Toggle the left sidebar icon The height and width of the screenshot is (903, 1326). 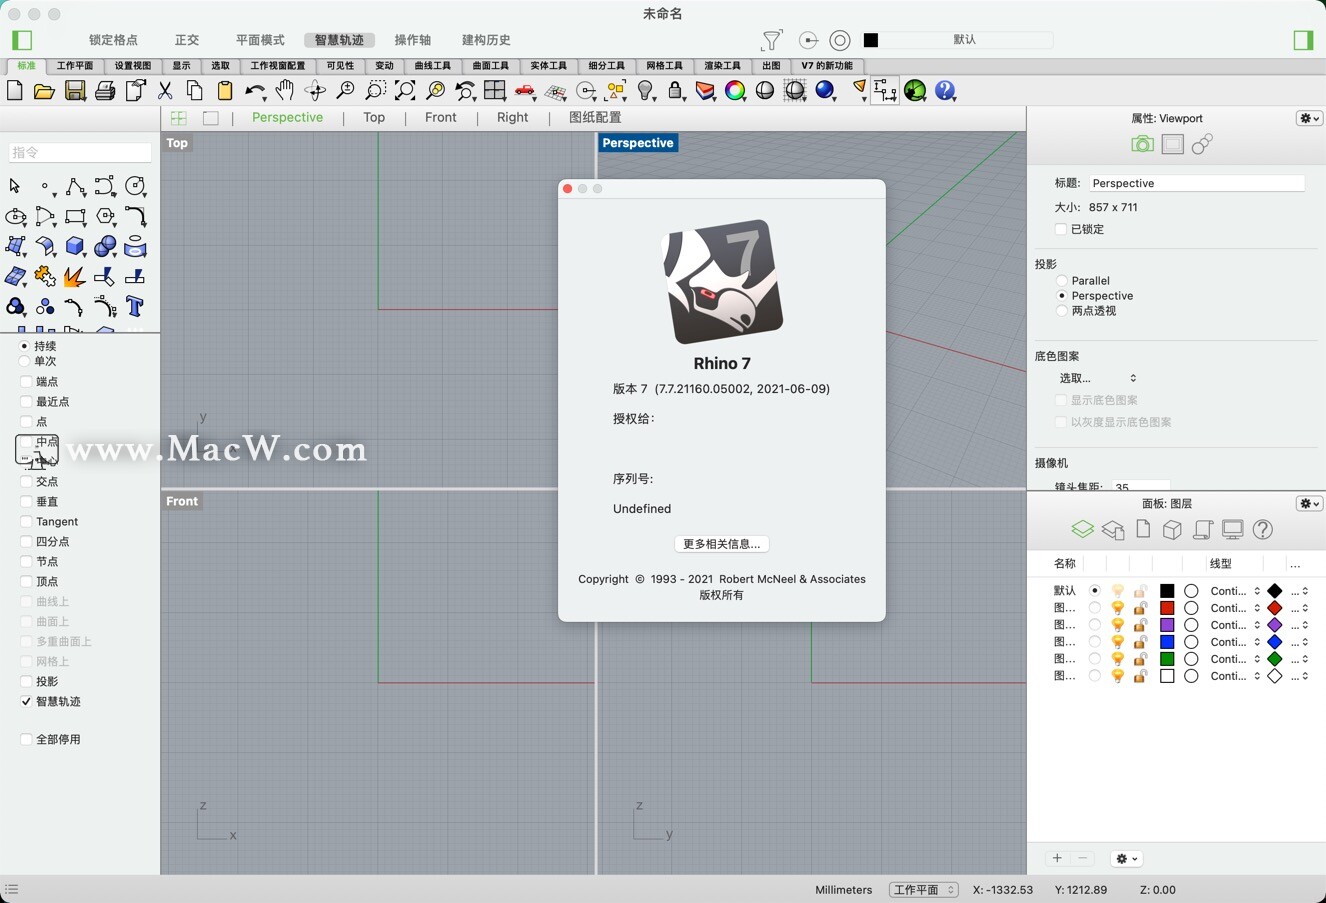pos(22,40)
